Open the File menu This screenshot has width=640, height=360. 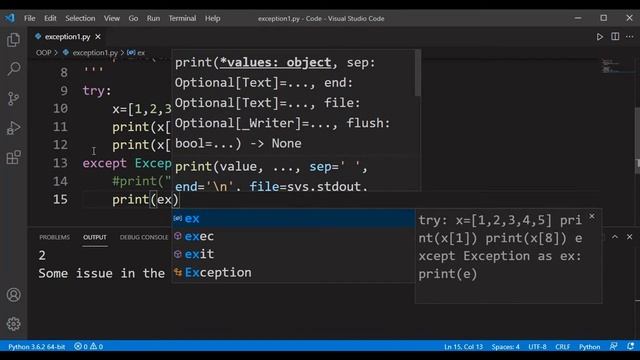pyautogui.click(x=29, y=18)
